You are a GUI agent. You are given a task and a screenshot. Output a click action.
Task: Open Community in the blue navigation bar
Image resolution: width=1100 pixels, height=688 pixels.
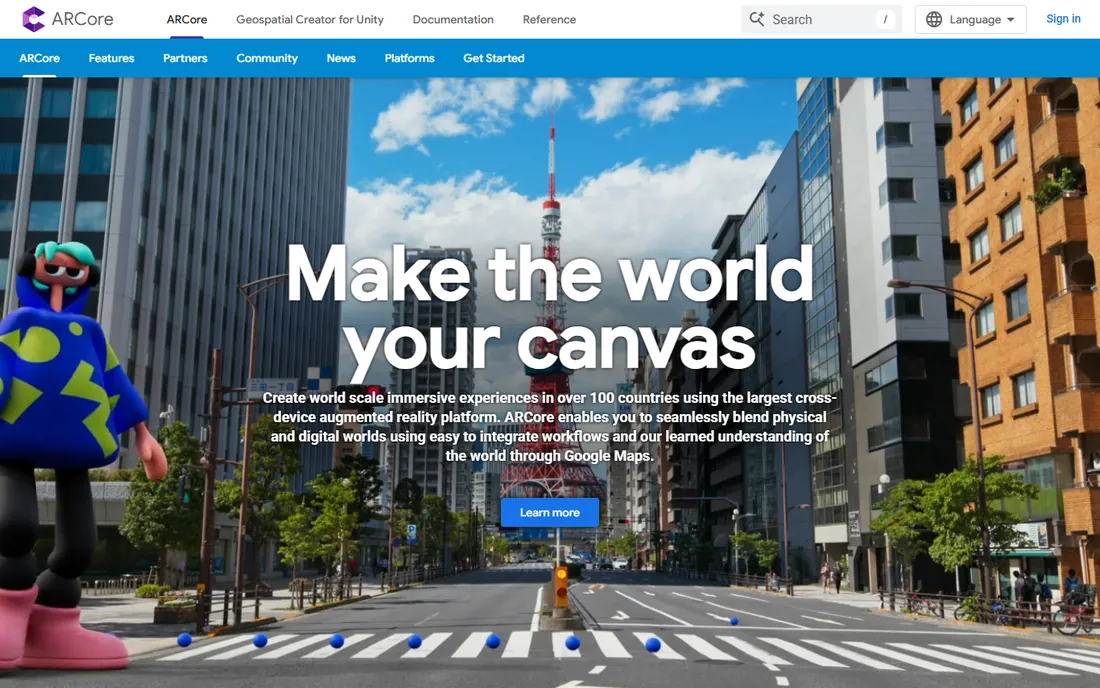click(x=267, y=58)
